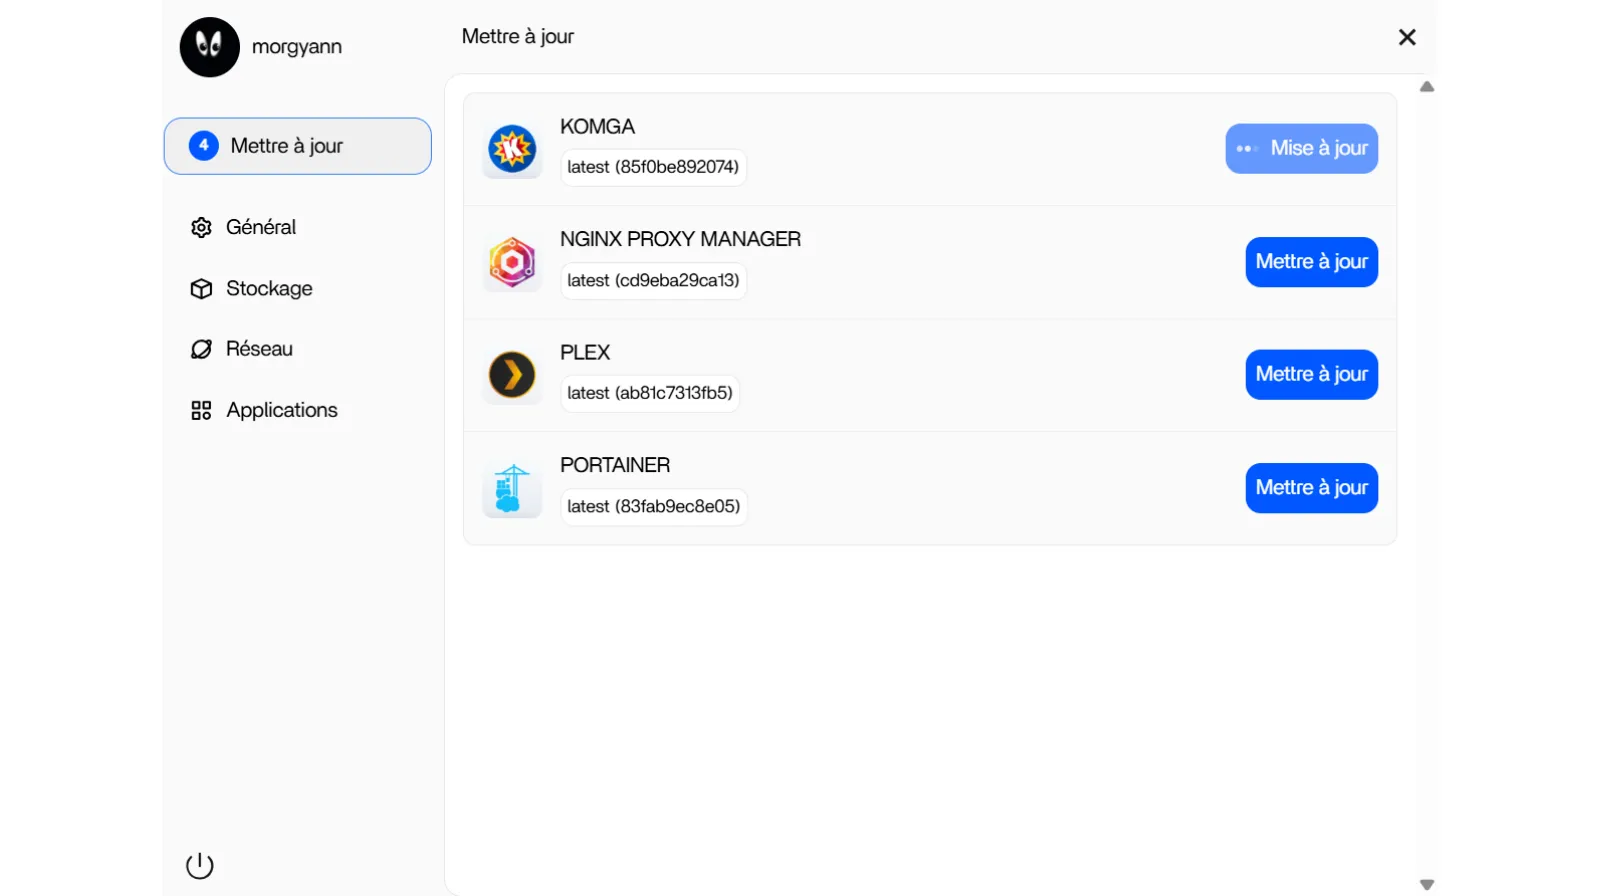Click the Komga app icon

point(512,149)
